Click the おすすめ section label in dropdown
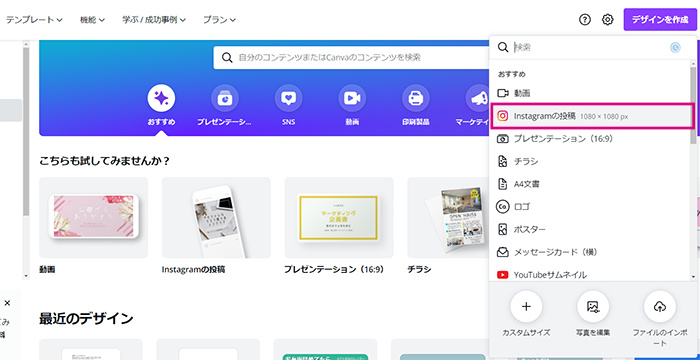This screenshot has width=700, height=360. [x=512, y=74]
